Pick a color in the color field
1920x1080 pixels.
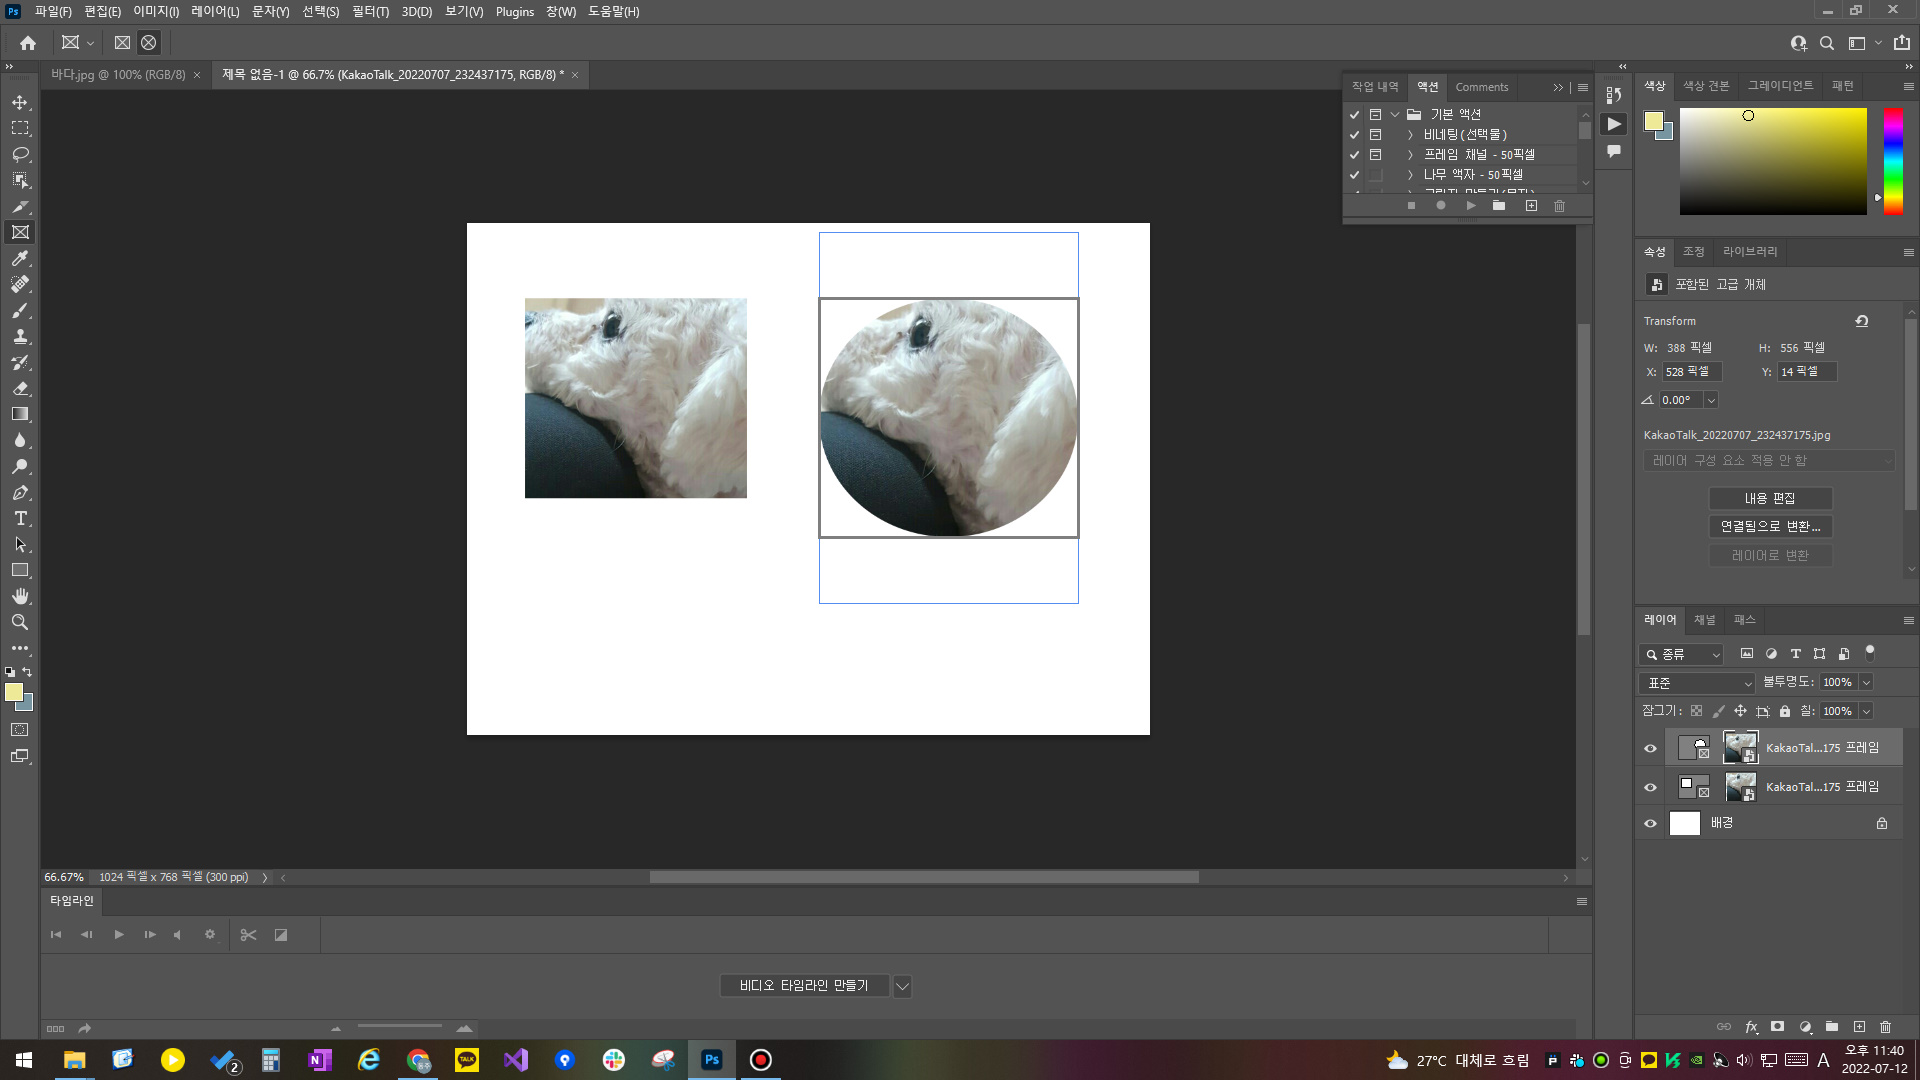[1773, 161]
